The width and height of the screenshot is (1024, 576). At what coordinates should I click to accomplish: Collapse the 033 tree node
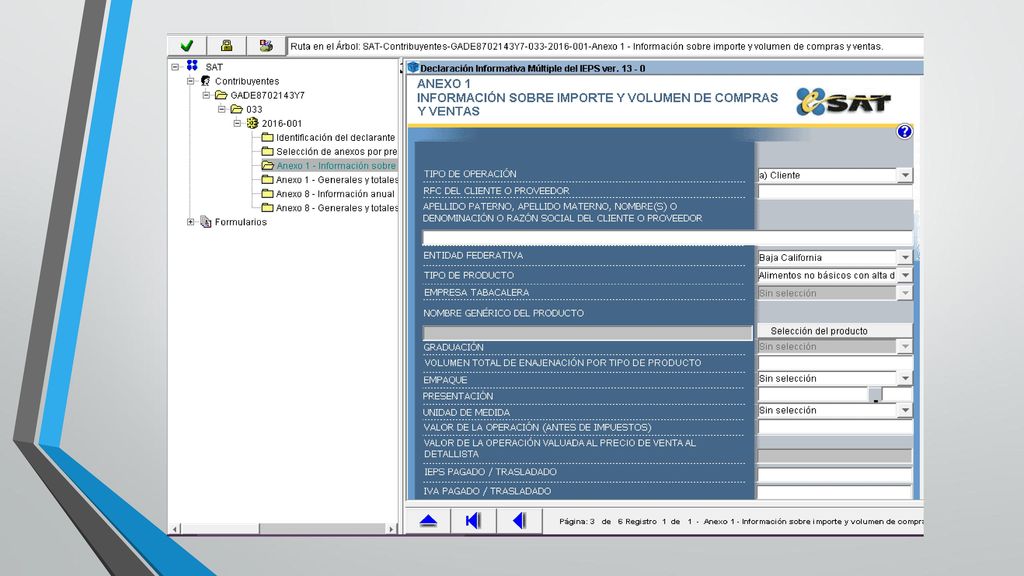tap(222, 109)
